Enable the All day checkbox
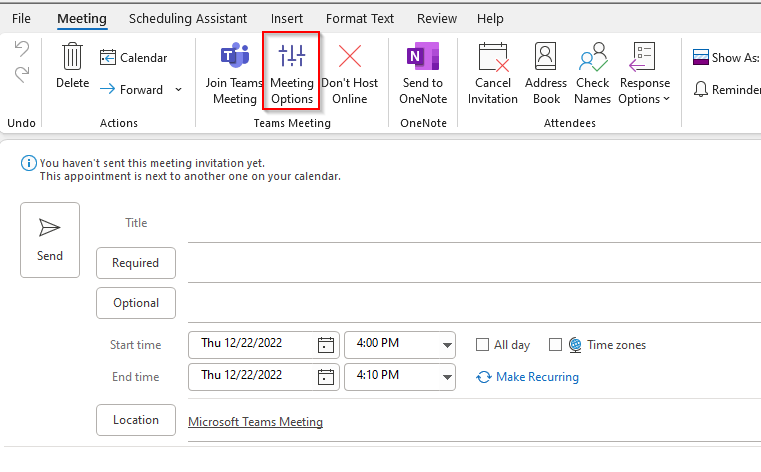Screen dimensions: 761x472 [482, 345]
